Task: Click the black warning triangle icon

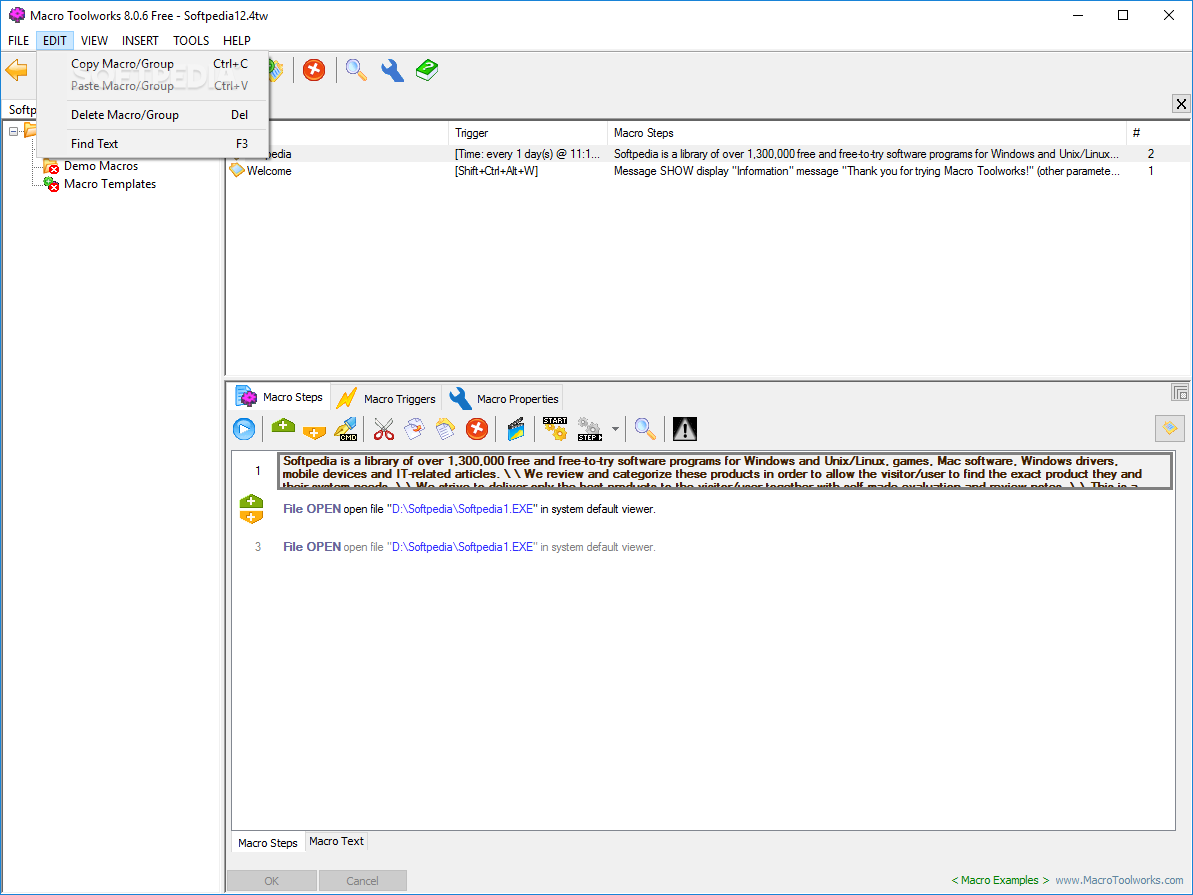Action: (x=685, y=429)
